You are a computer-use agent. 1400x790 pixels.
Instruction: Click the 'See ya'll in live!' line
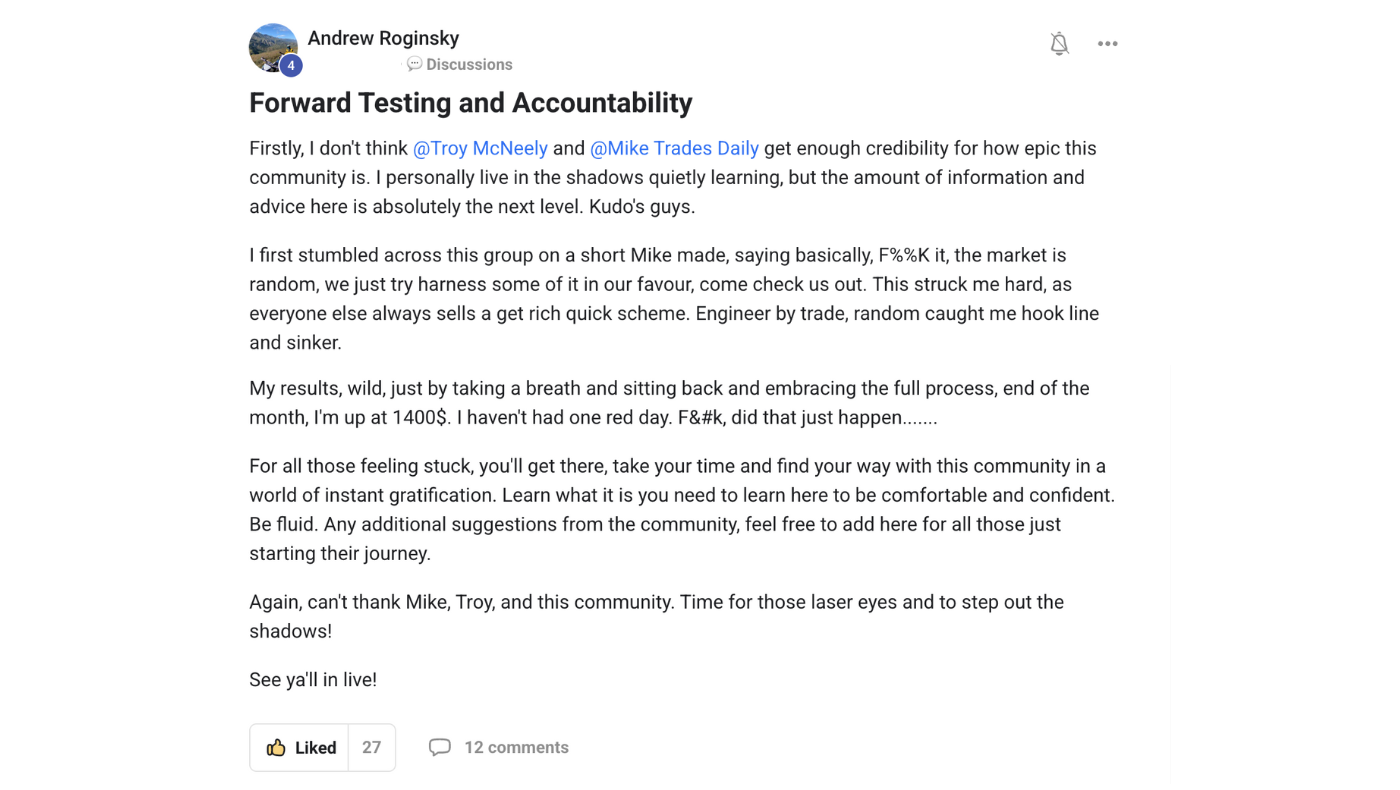pos(313,680)
